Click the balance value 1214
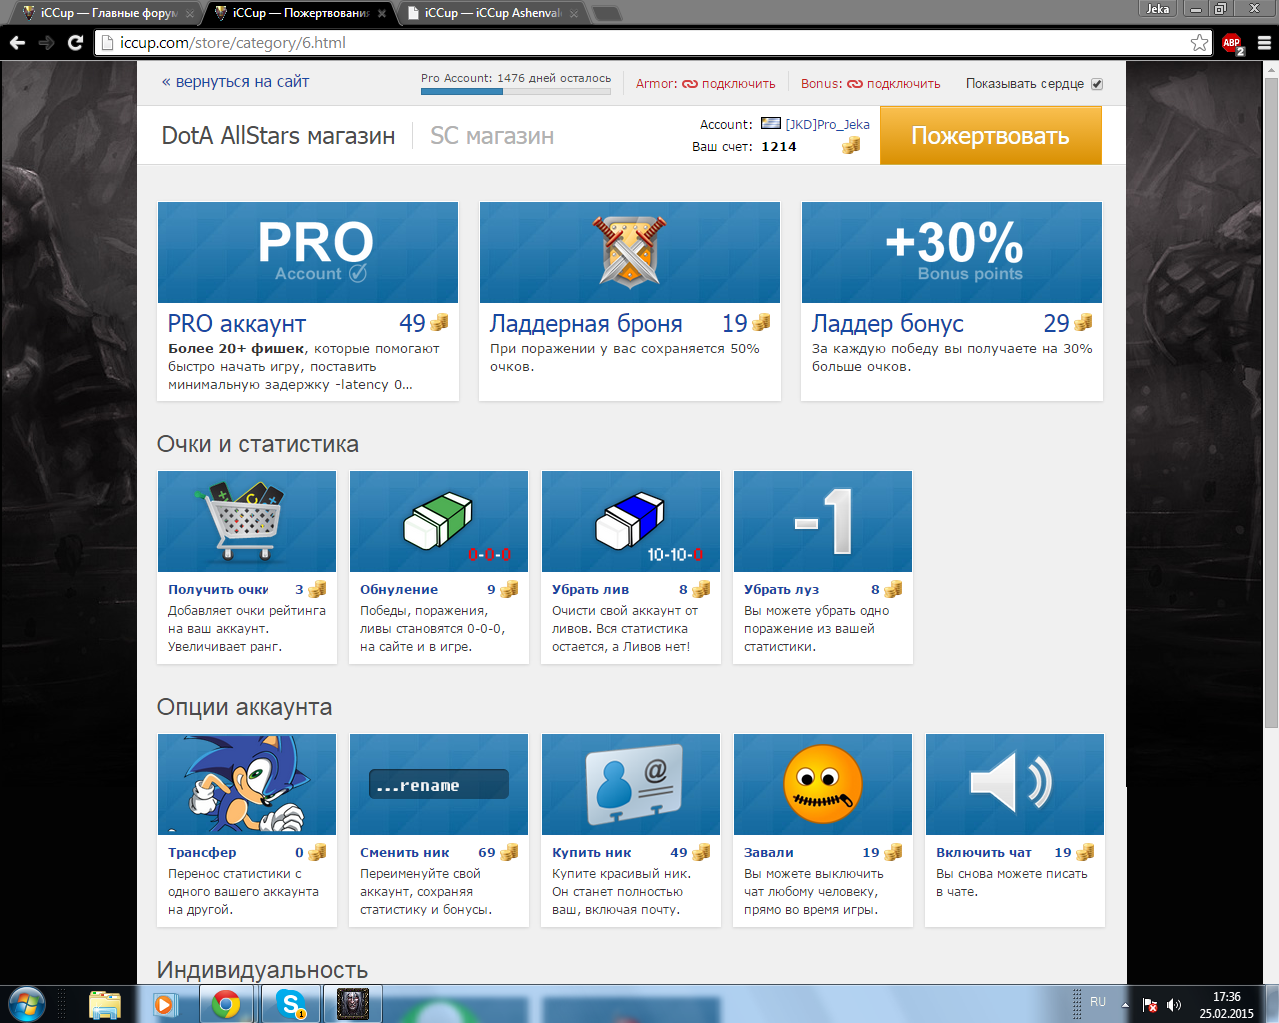Screen dimensions: 1279x1023 click(x=779, y=147)
